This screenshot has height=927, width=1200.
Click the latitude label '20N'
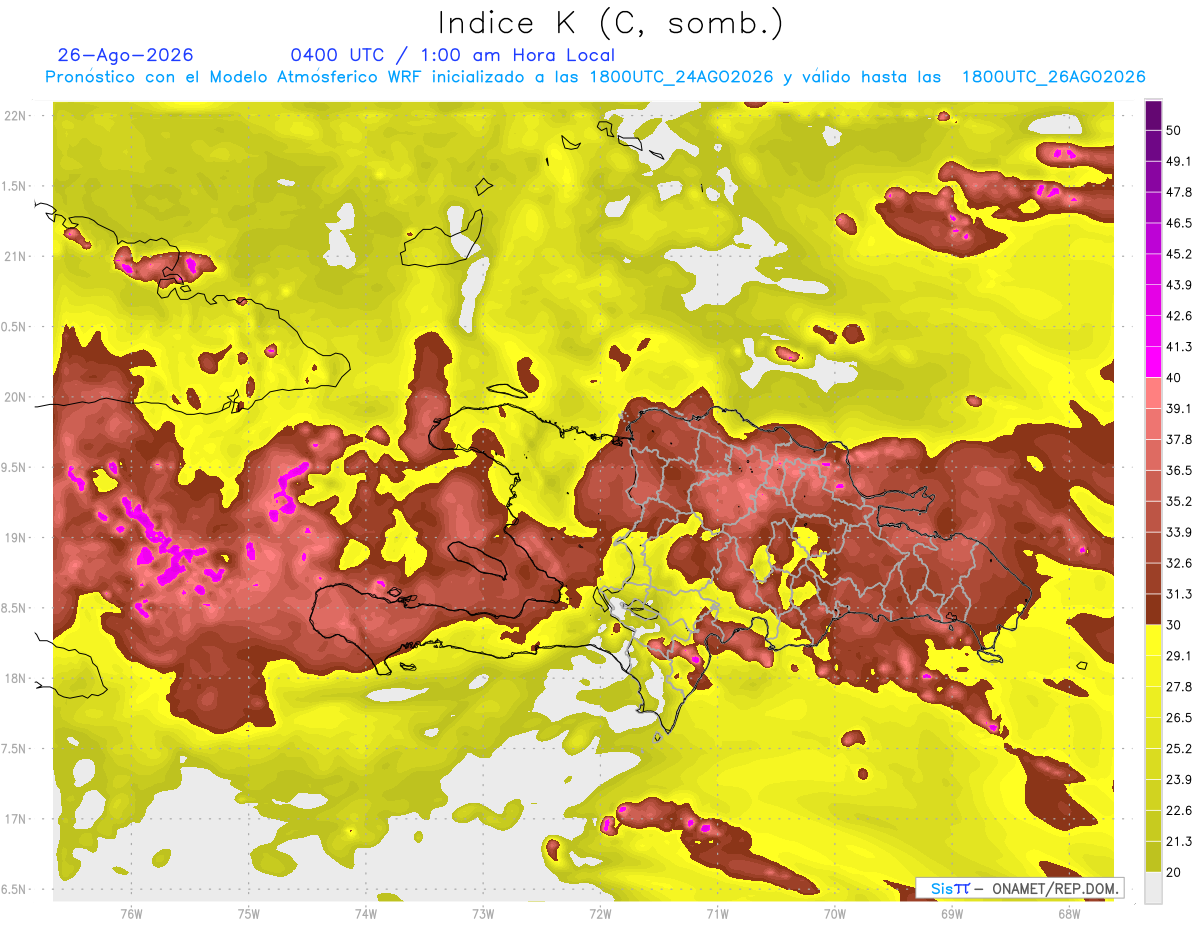(x=14, y=397)
